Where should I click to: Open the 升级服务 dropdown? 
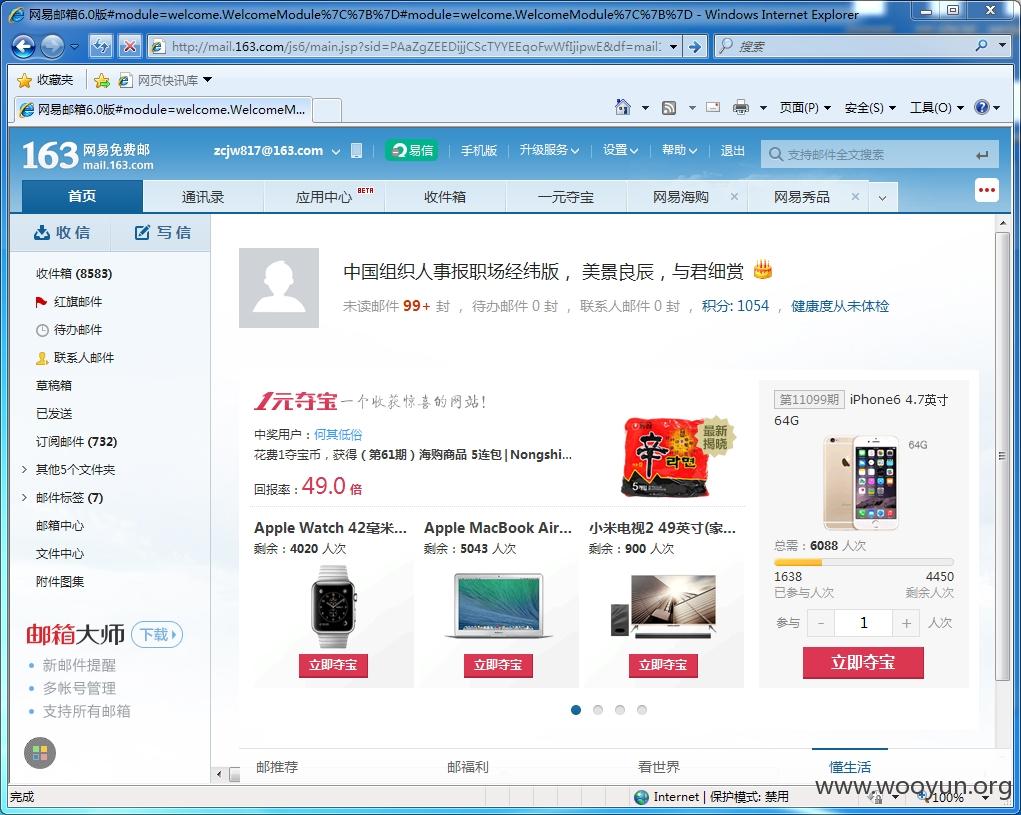pos(549,150)
